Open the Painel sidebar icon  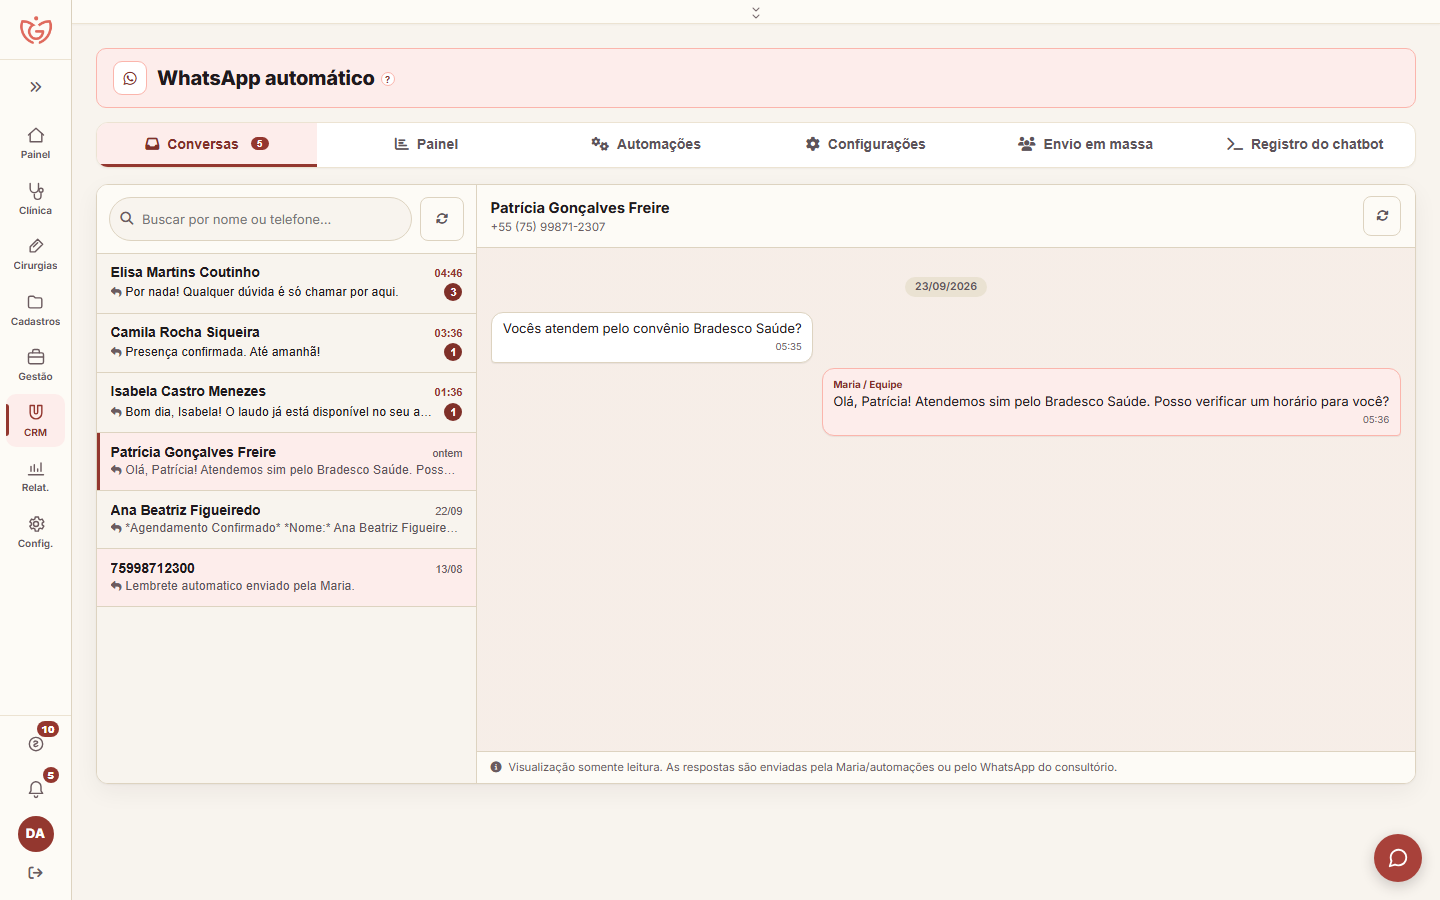pyautogui.click(x=35, y=143)
